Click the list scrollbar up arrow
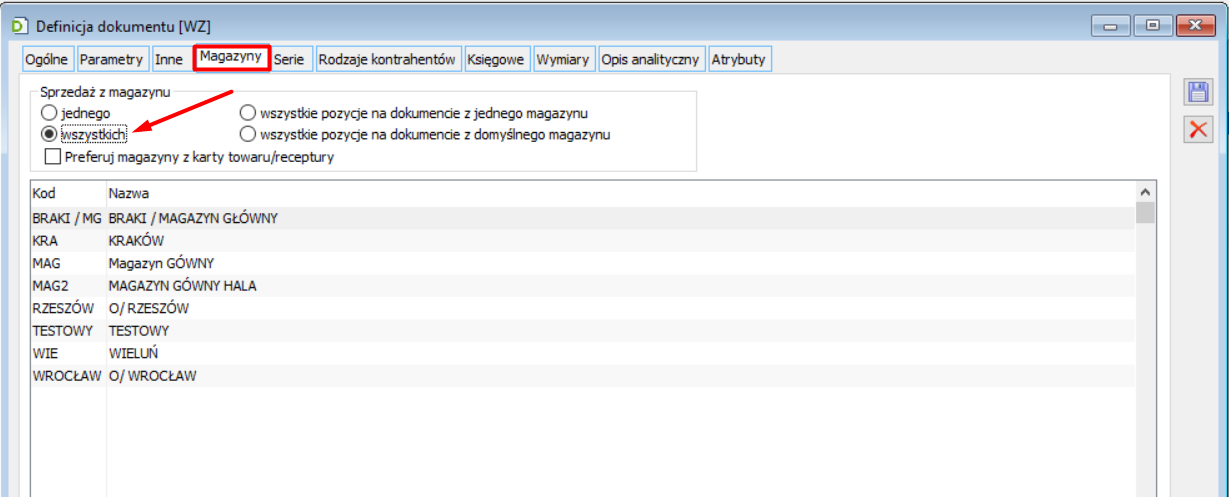Screen dimensions: 1229x497 point(1145,191)
